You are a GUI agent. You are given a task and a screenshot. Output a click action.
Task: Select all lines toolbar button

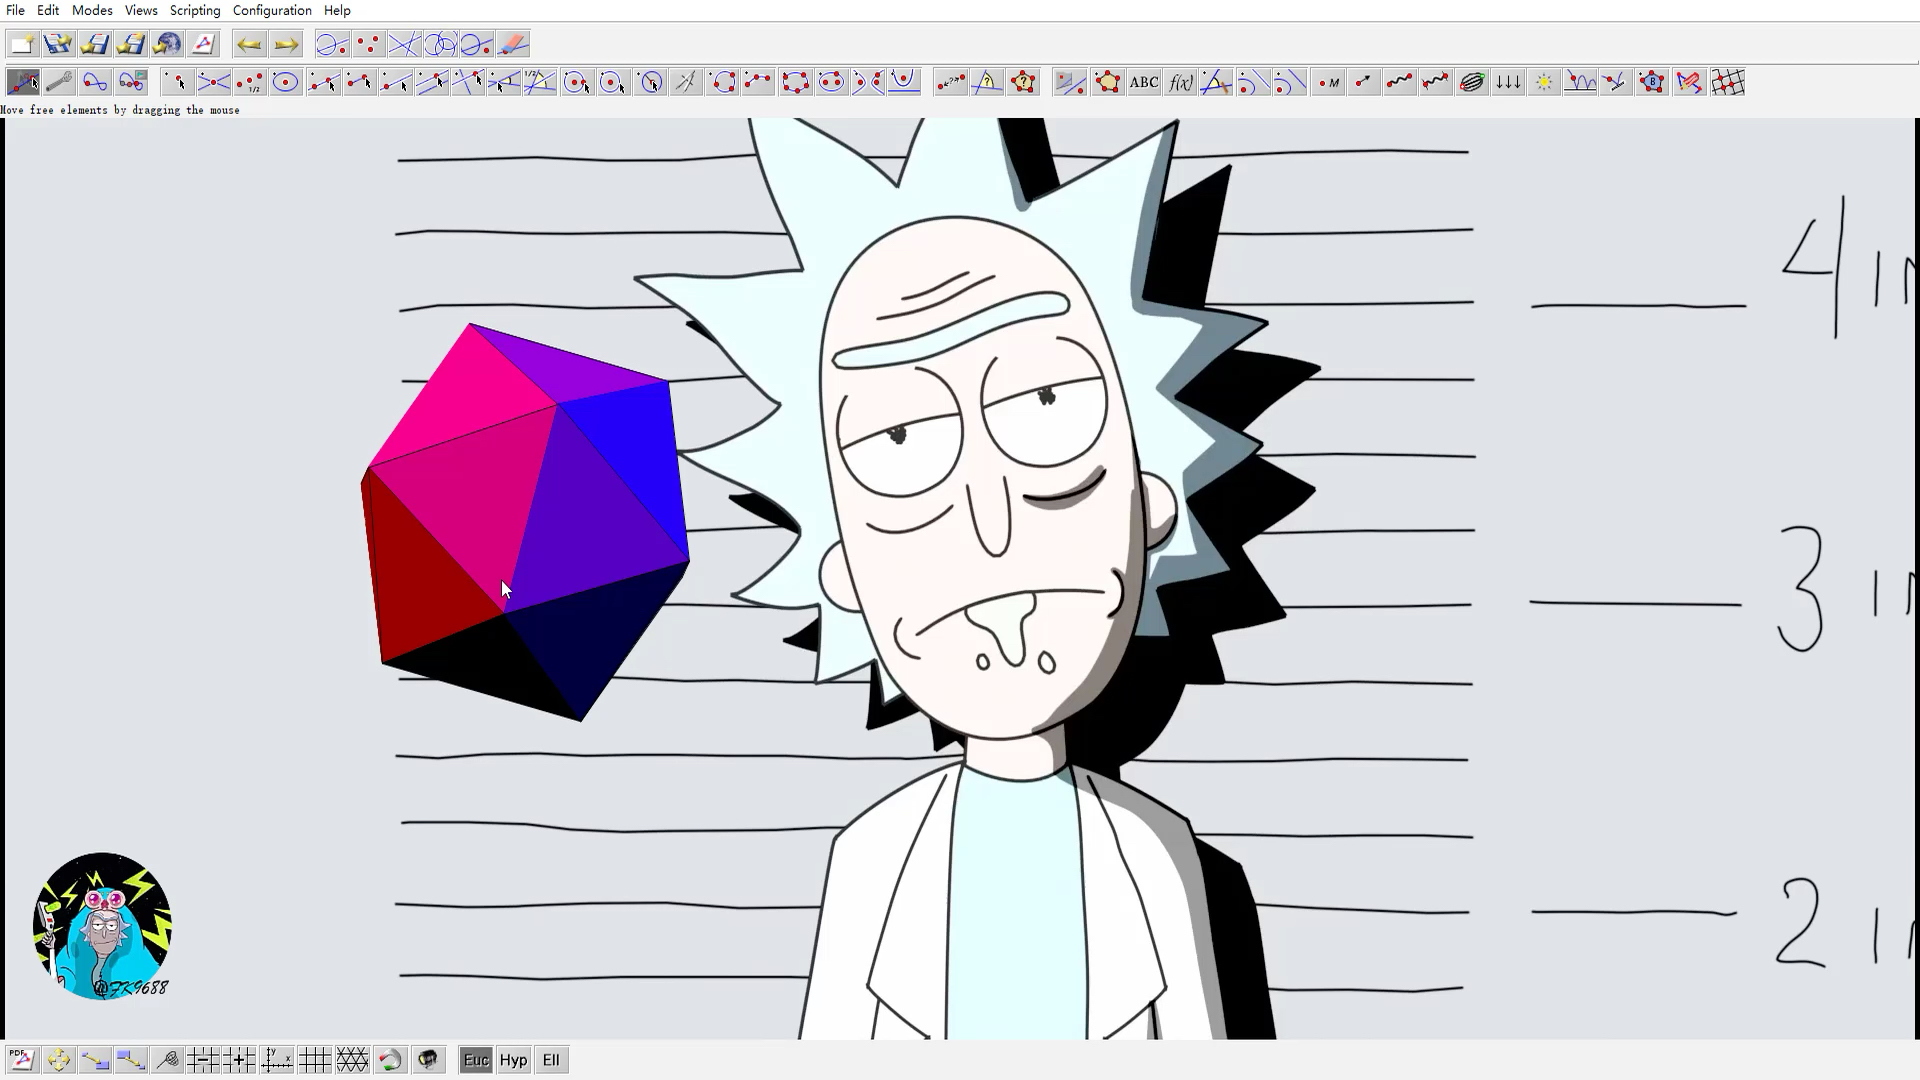point(404,44)
